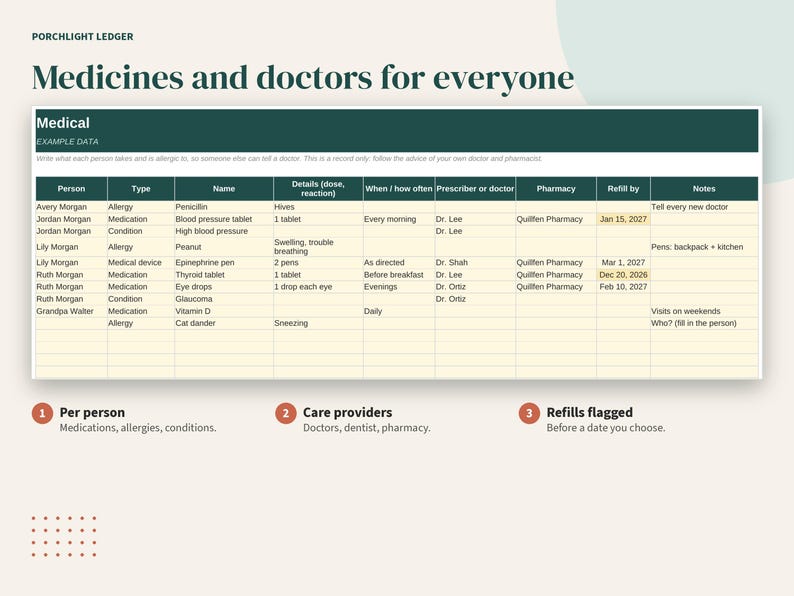This screenshot has width=794, height=596.
Task: Select the Sneezing cell
Action: click(x=318, y=323)
